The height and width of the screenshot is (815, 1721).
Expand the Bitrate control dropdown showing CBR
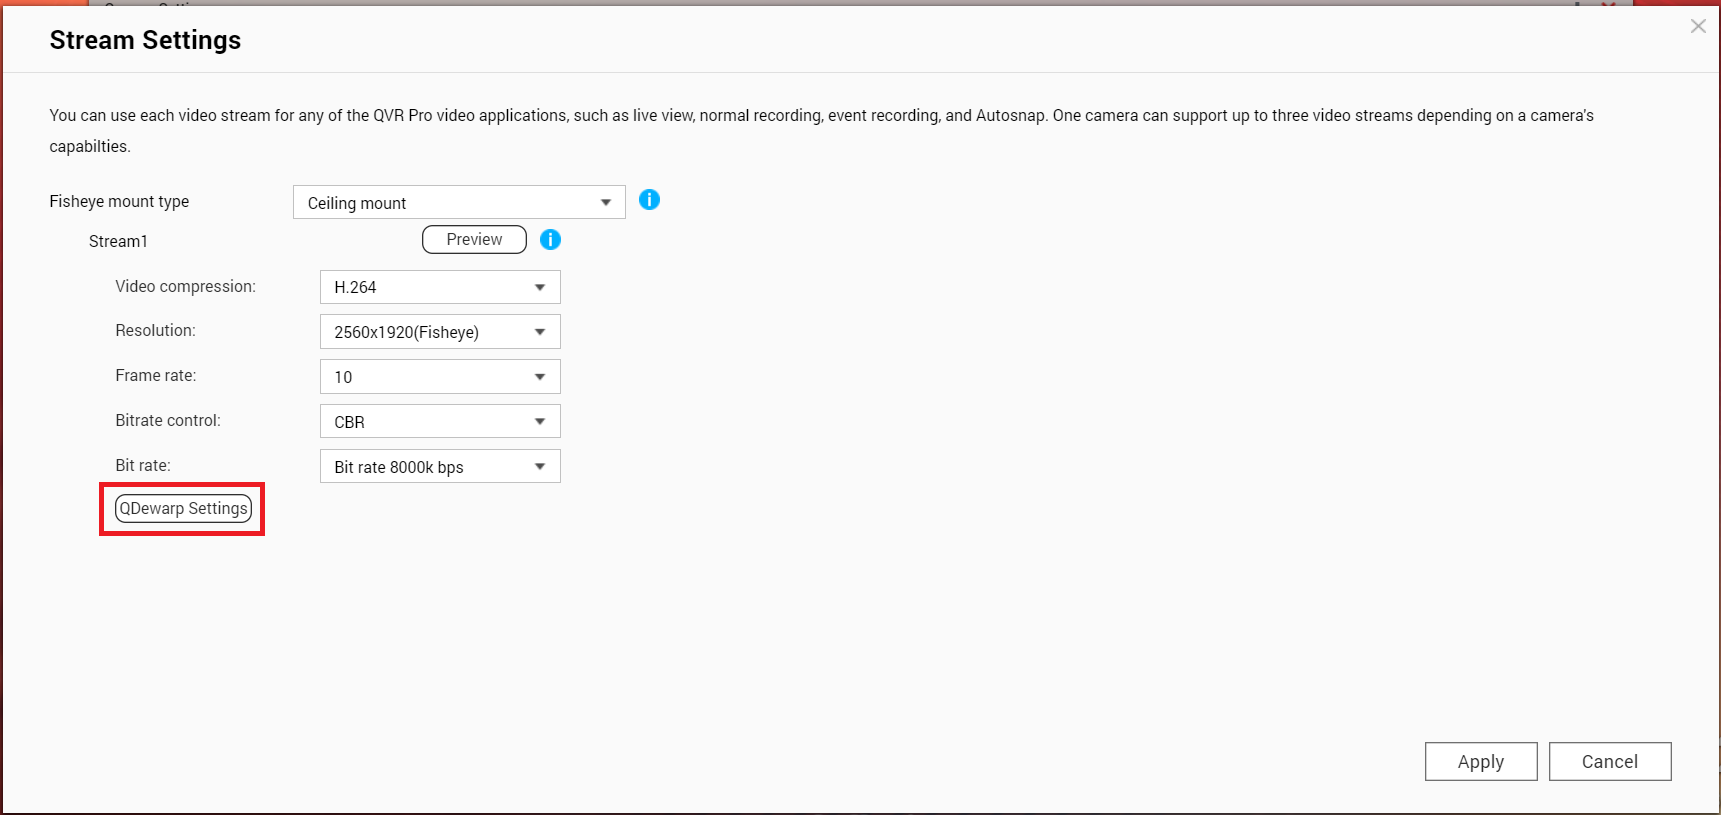click(439, 422)
